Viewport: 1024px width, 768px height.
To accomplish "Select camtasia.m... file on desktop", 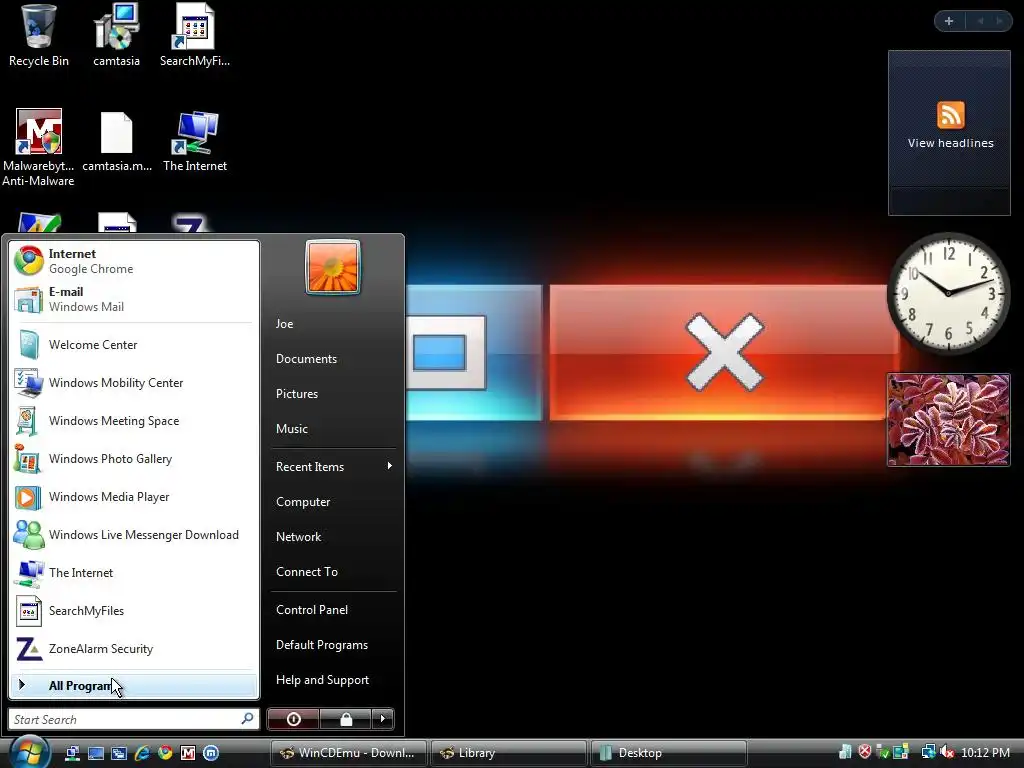I will [117, 142].
